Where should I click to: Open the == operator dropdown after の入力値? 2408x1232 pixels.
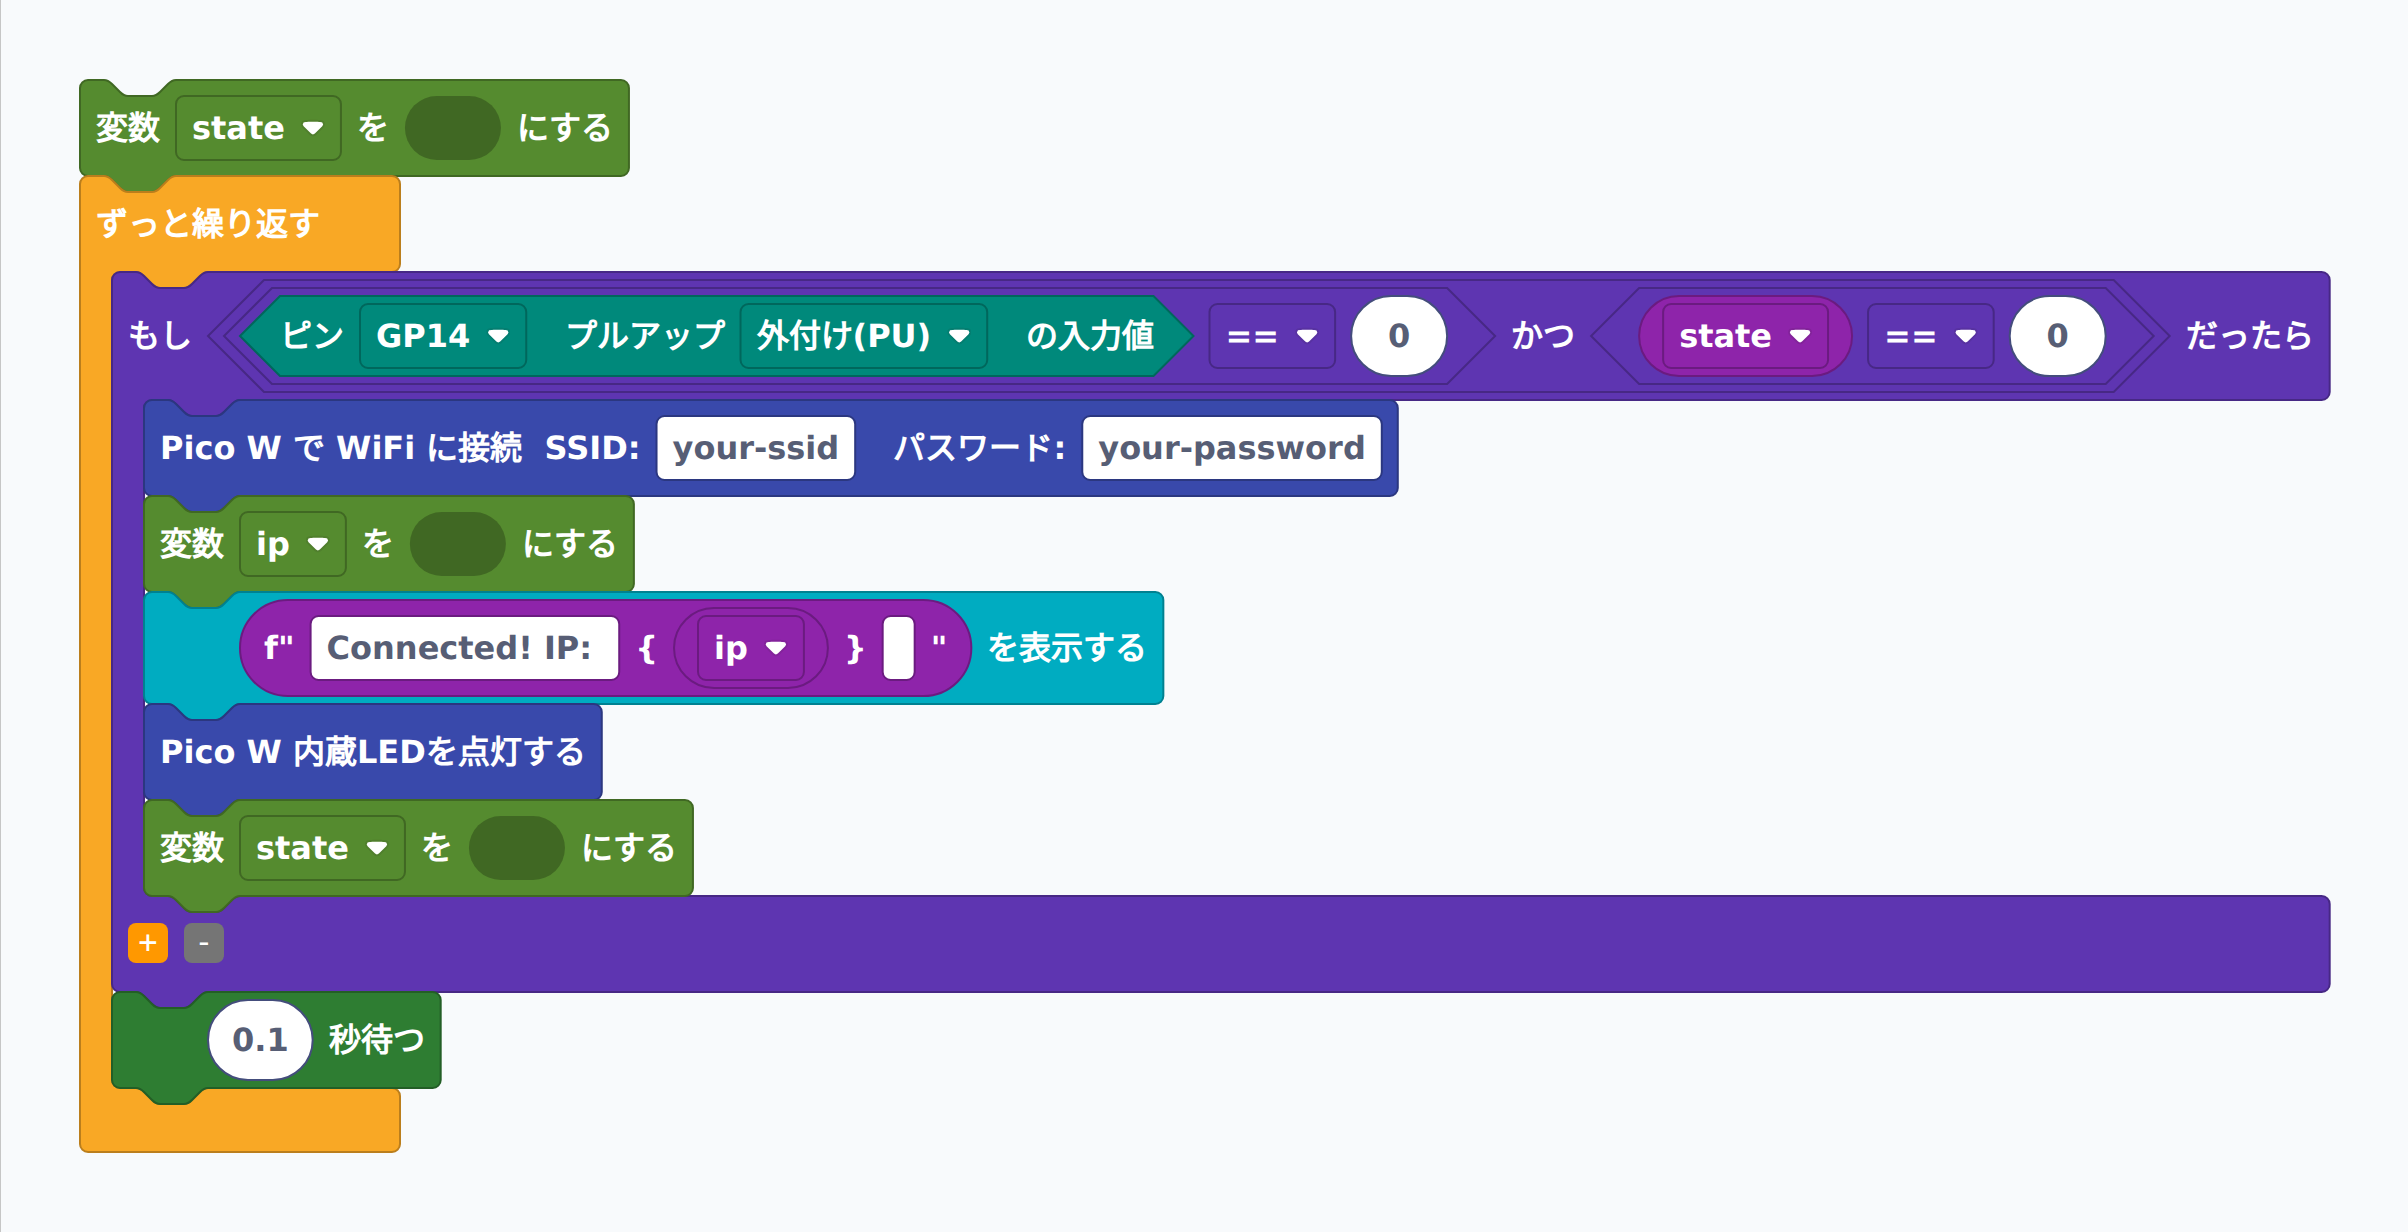[x=1272, y=336]
